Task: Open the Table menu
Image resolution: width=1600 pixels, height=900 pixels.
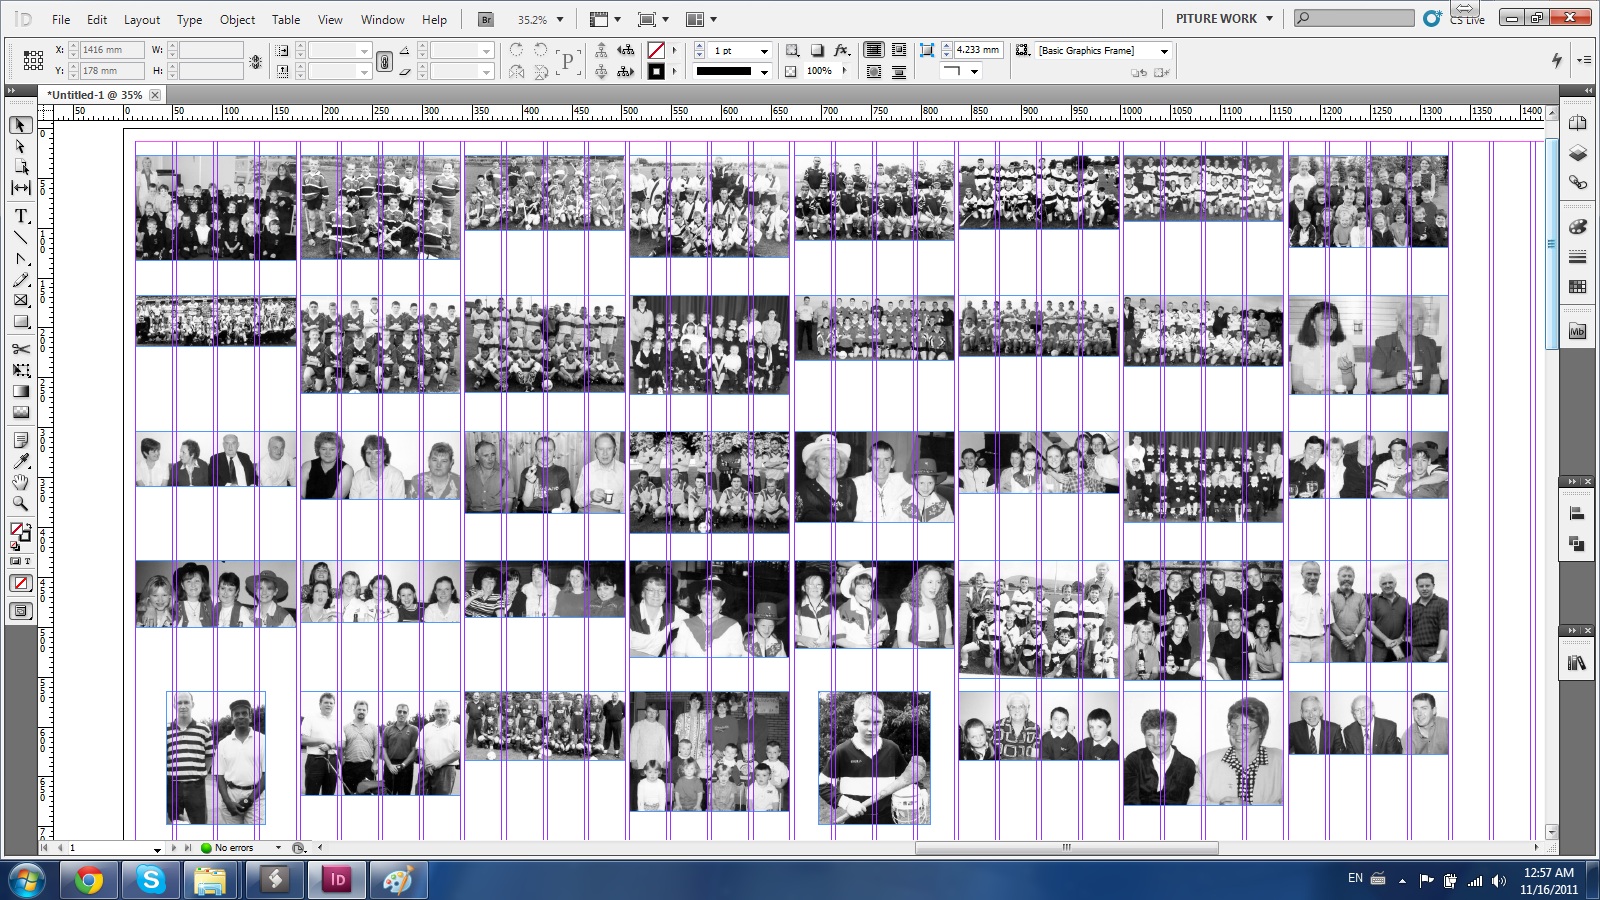Action: (286, 19)
